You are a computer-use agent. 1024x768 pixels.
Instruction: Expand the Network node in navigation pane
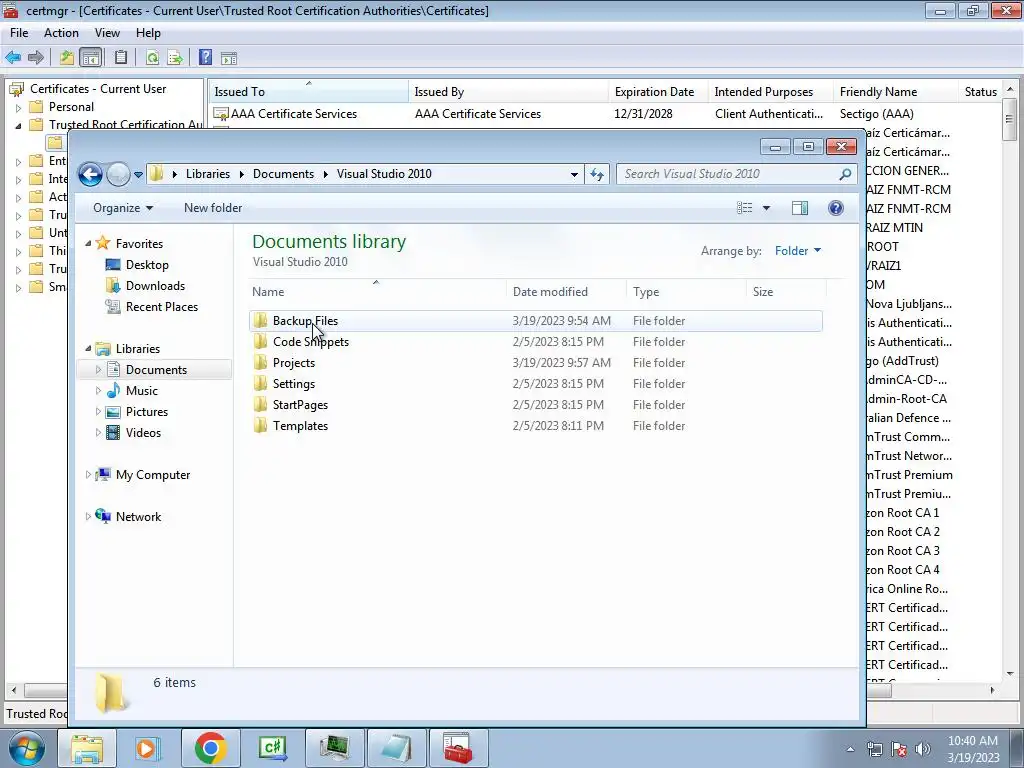point(88,517)
